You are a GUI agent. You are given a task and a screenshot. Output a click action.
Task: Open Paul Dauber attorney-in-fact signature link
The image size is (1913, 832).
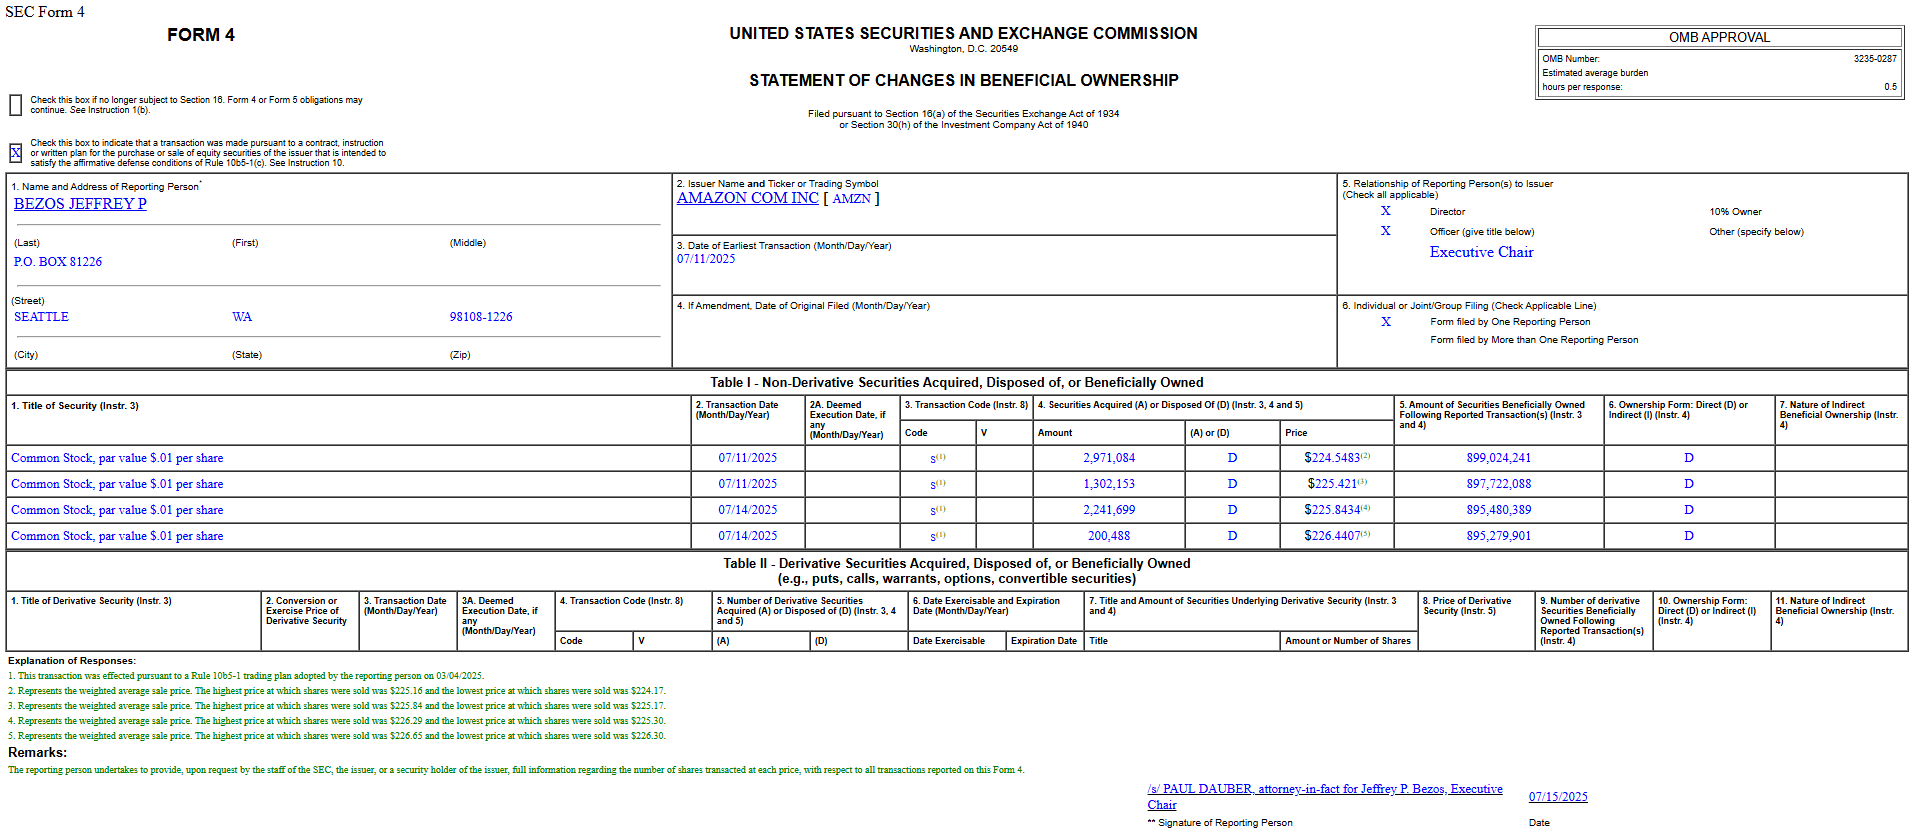point(1325,797)
